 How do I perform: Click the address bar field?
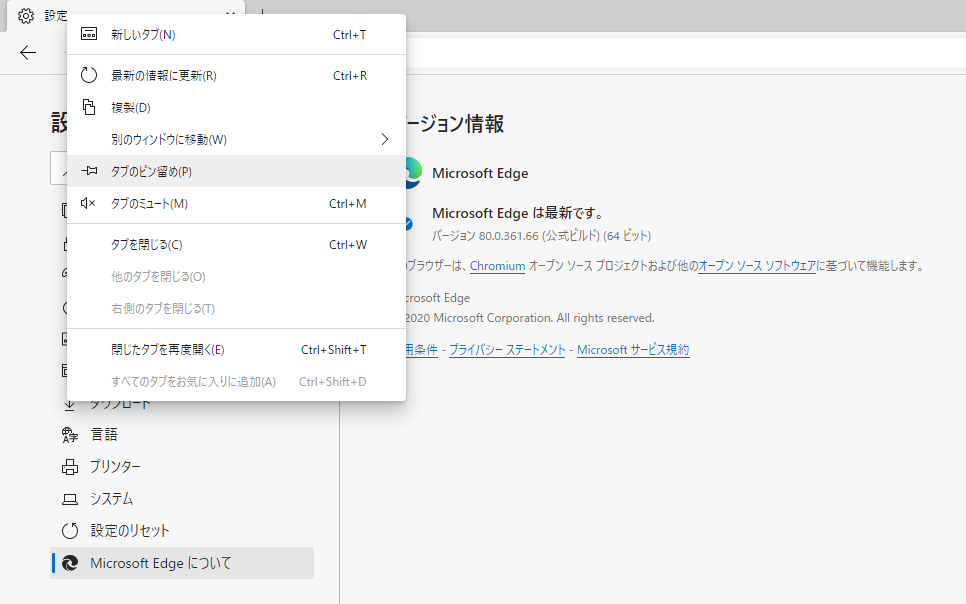pos(686,53)
